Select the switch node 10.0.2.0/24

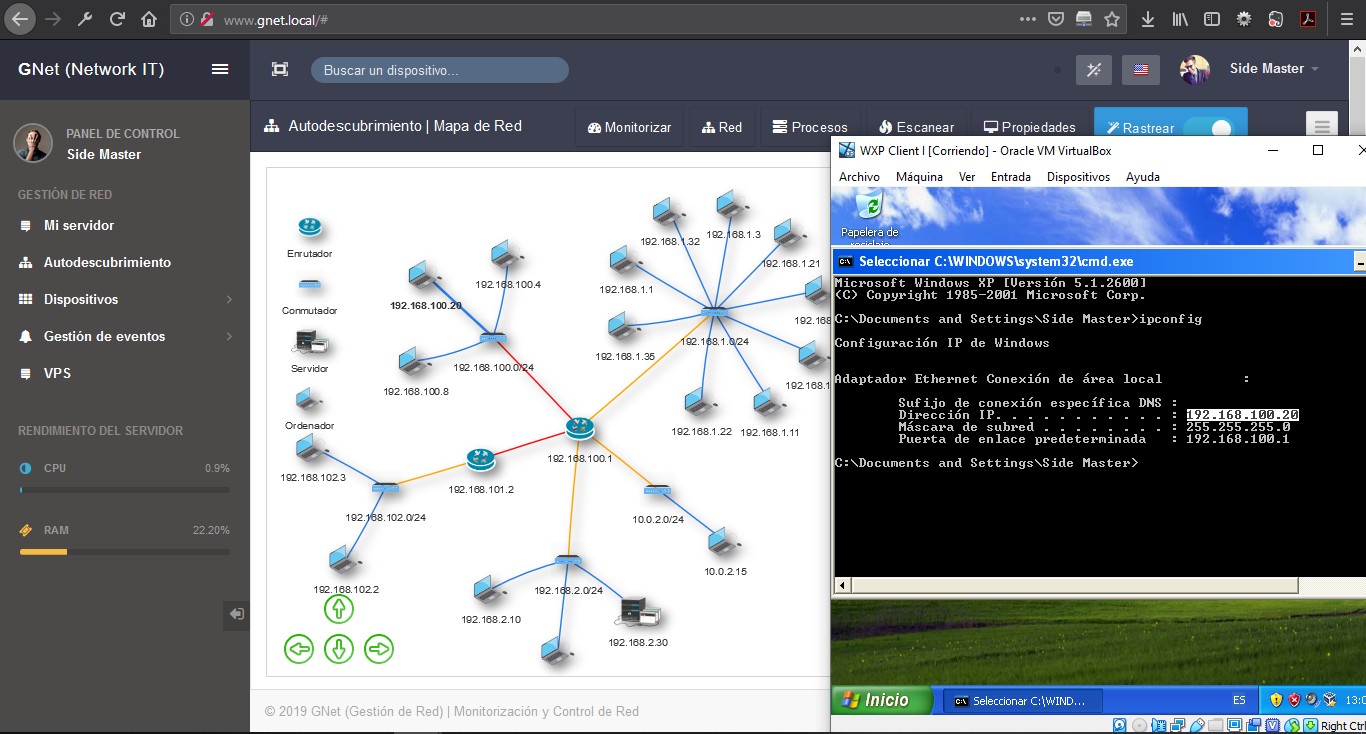(x=657, y=491)
